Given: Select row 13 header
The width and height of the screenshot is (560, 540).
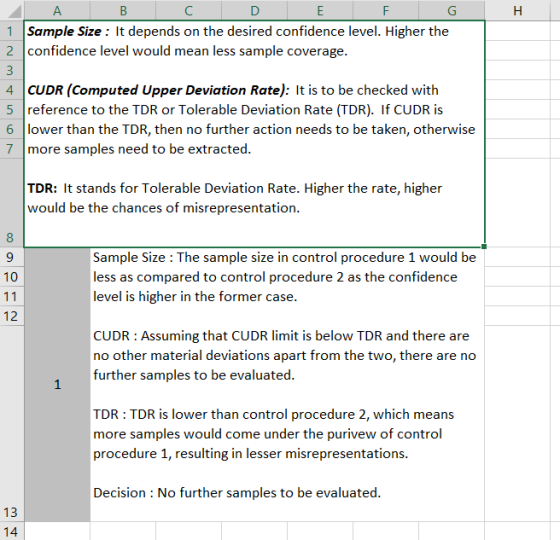Looking at the screenshot, I should coord(12,424).
